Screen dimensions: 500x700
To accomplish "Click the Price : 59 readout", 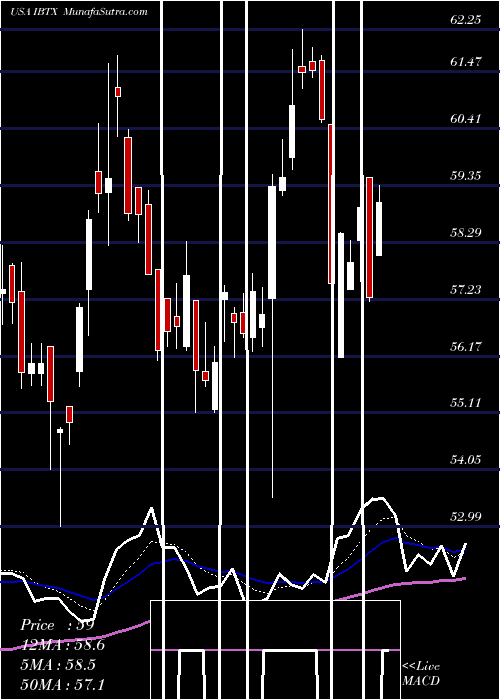I will click(57, 625).
